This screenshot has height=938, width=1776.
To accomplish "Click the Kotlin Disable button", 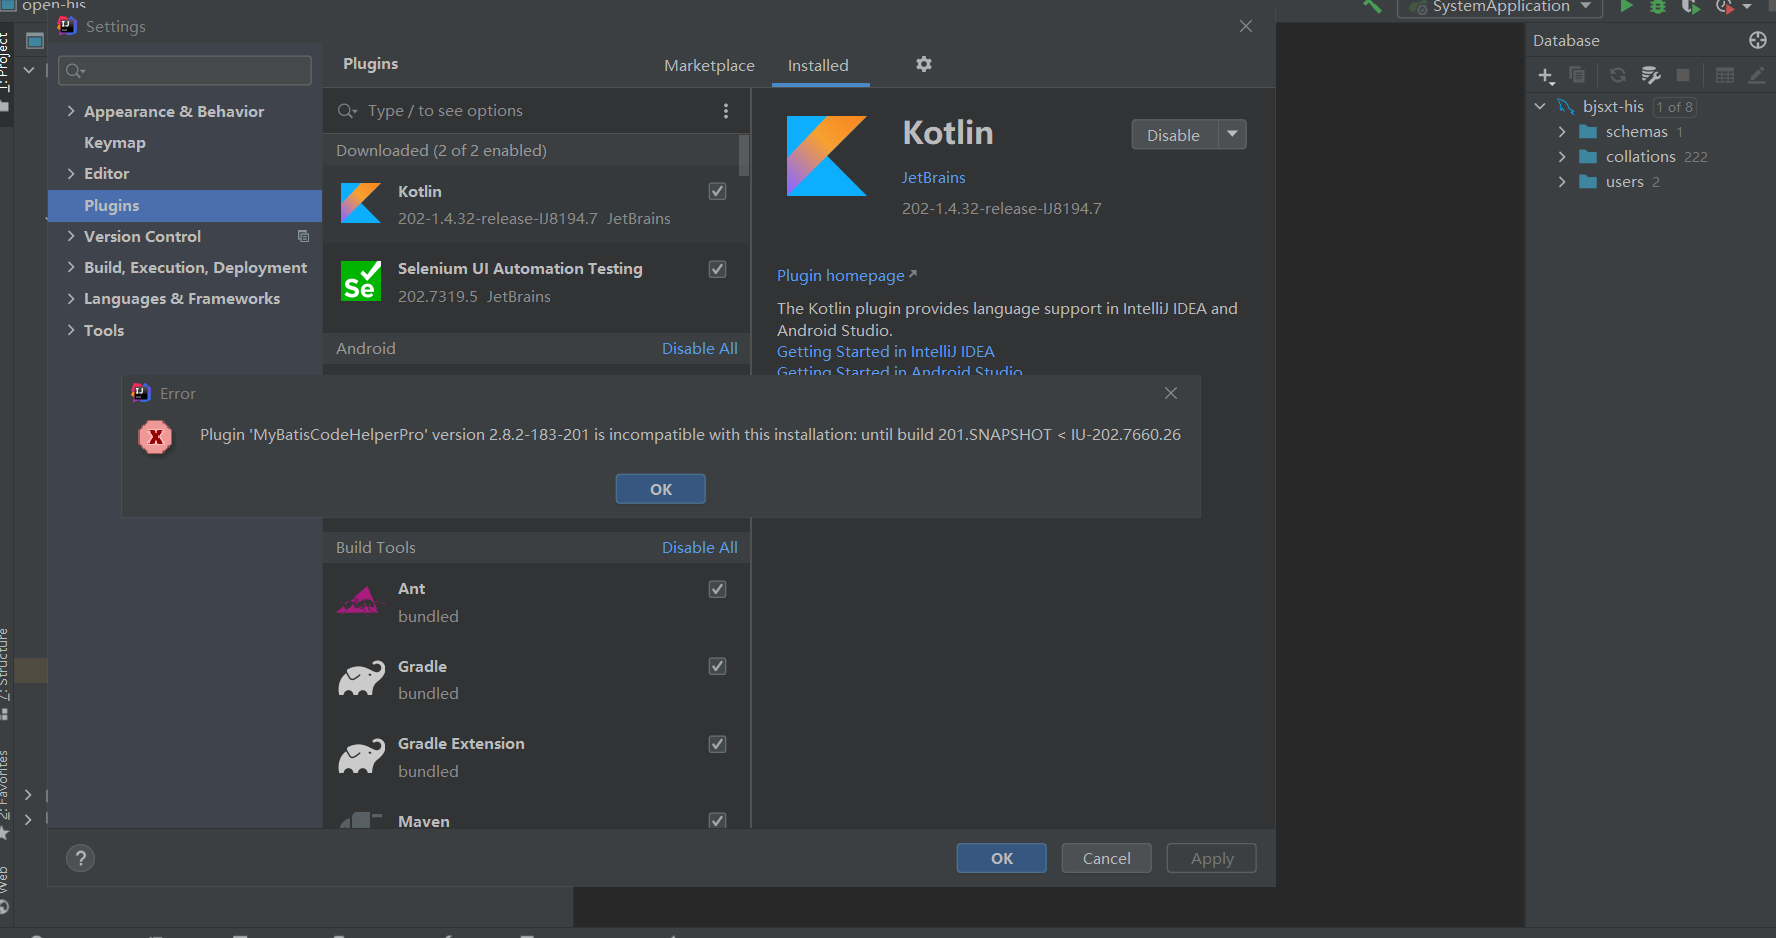I will (x=1174, y=134).
